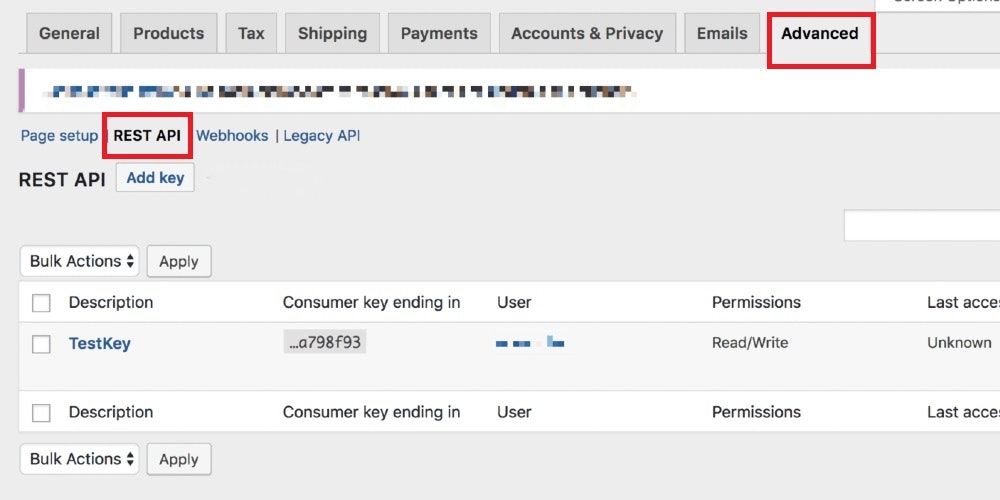This screenshot has width=1000, height=500.
Task: Check the TestKey row checkbox
Action: click(41, 344)
